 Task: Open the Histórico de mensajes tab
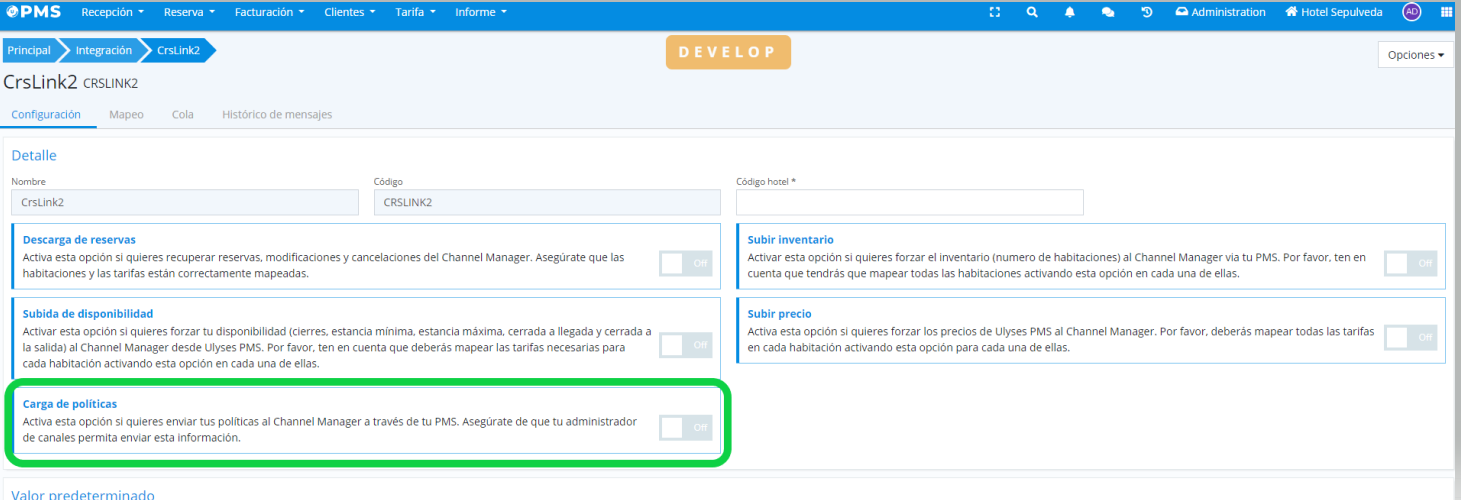277,114
